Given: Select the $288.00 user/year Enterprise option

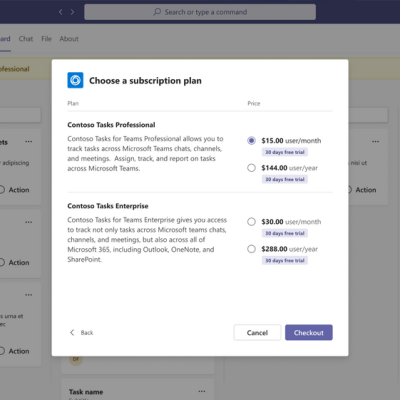Looking at the screenshot, I should pyautogui.click(x=251, y=249).
